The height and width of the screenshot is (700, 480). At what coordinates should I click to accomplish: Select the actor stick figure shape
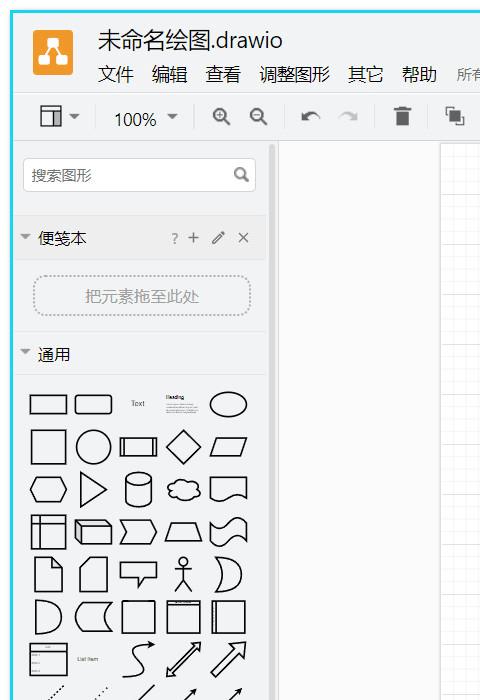click(x=183, y=574)
